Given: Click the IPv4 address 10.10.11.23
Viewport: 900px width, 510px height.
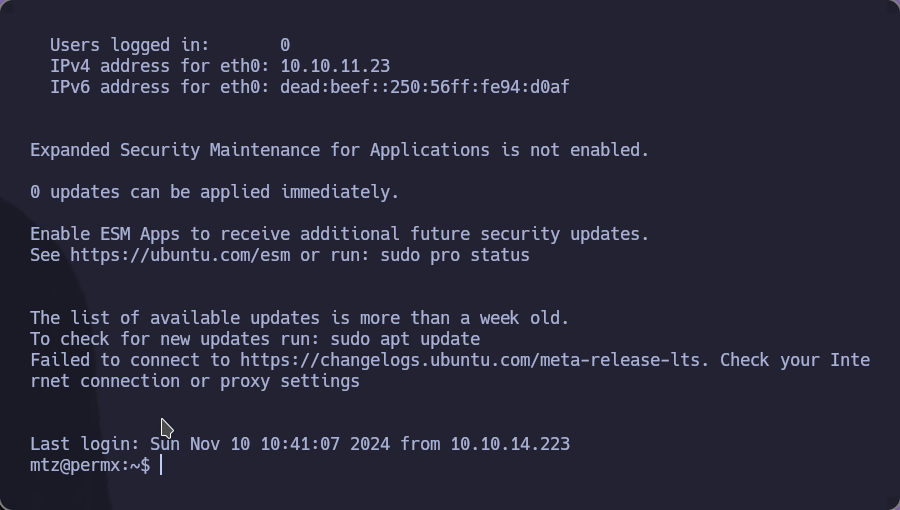Looking at the screenshot, I should [335, 66].
